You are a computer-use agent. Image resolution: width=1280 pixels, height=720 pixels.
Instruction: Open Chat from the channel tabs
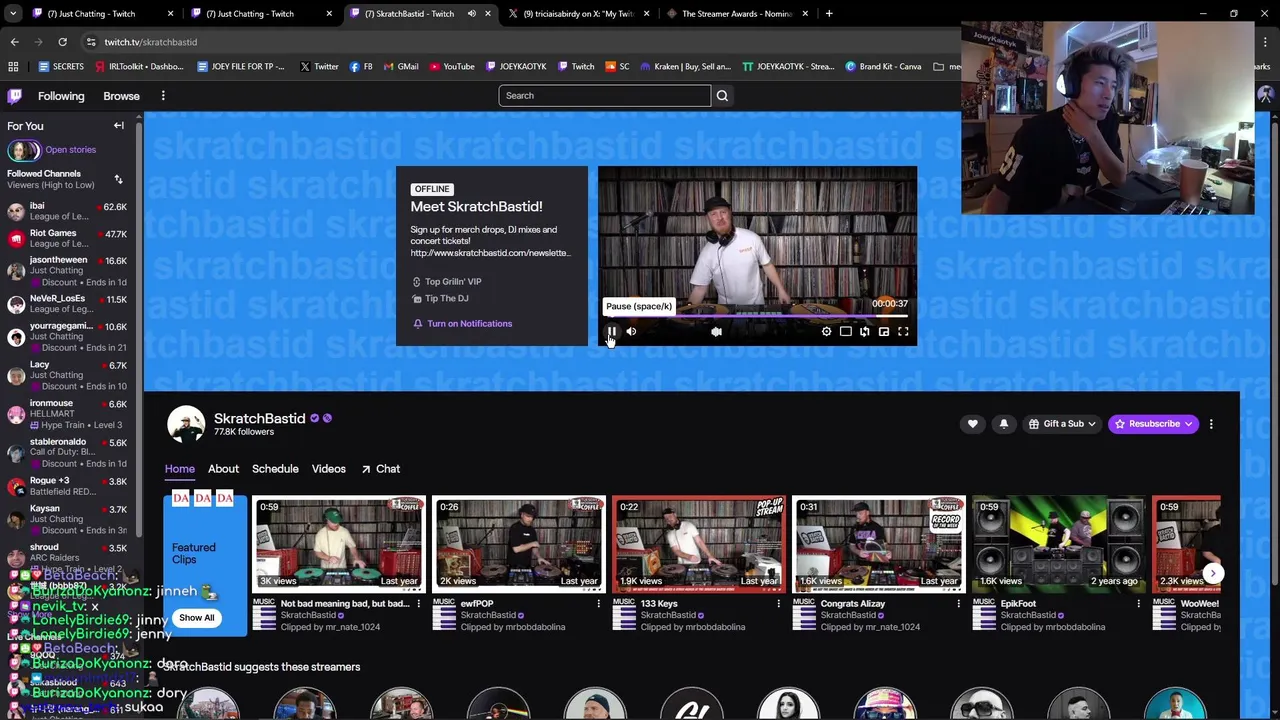(381, 469)
